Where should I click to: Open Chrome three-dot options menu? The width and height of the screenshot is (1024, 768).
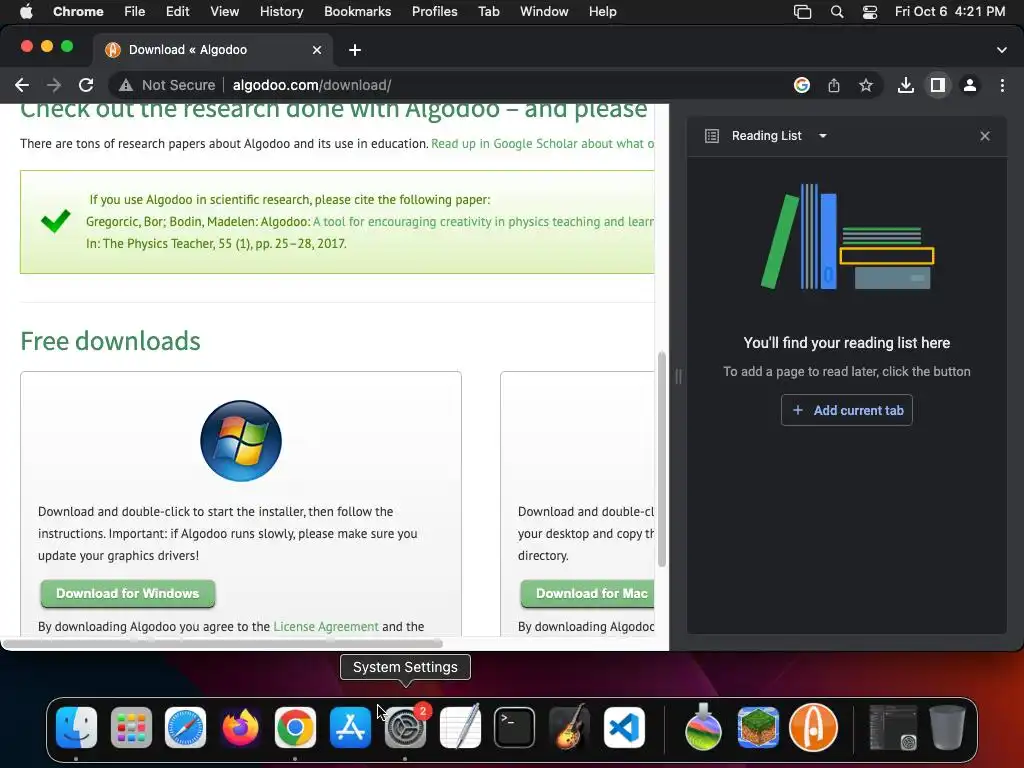point(1002,85)
